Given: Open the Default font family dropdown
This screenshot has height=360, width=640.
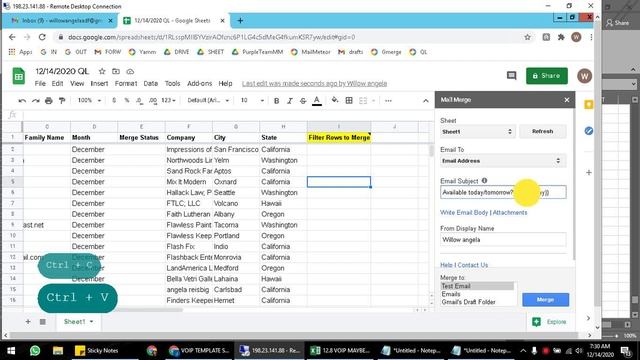Looking at the screenshot, I should coord(208,100).
